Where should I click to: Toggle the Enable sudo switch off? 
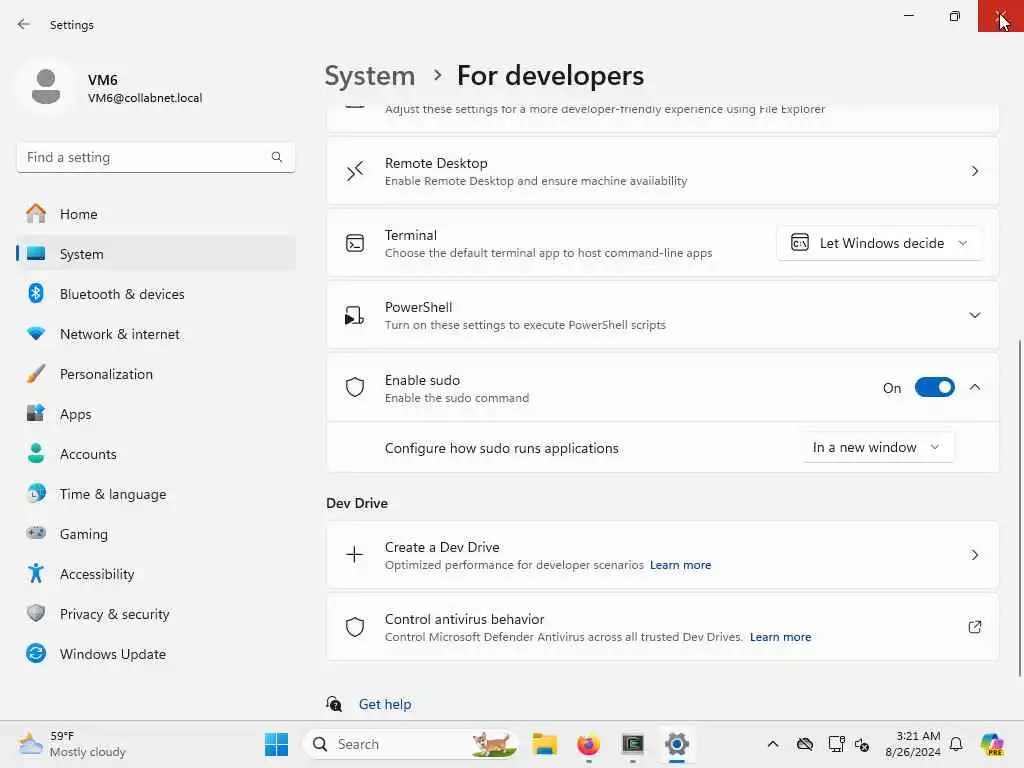pos(935,387)
